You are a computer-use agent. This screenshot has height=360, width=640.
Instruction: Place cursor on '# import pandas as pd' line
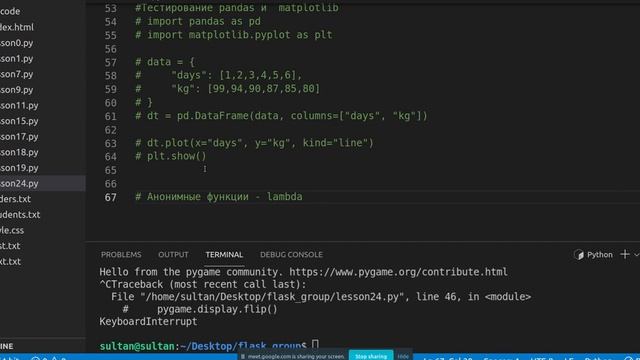tap(198, 21)
